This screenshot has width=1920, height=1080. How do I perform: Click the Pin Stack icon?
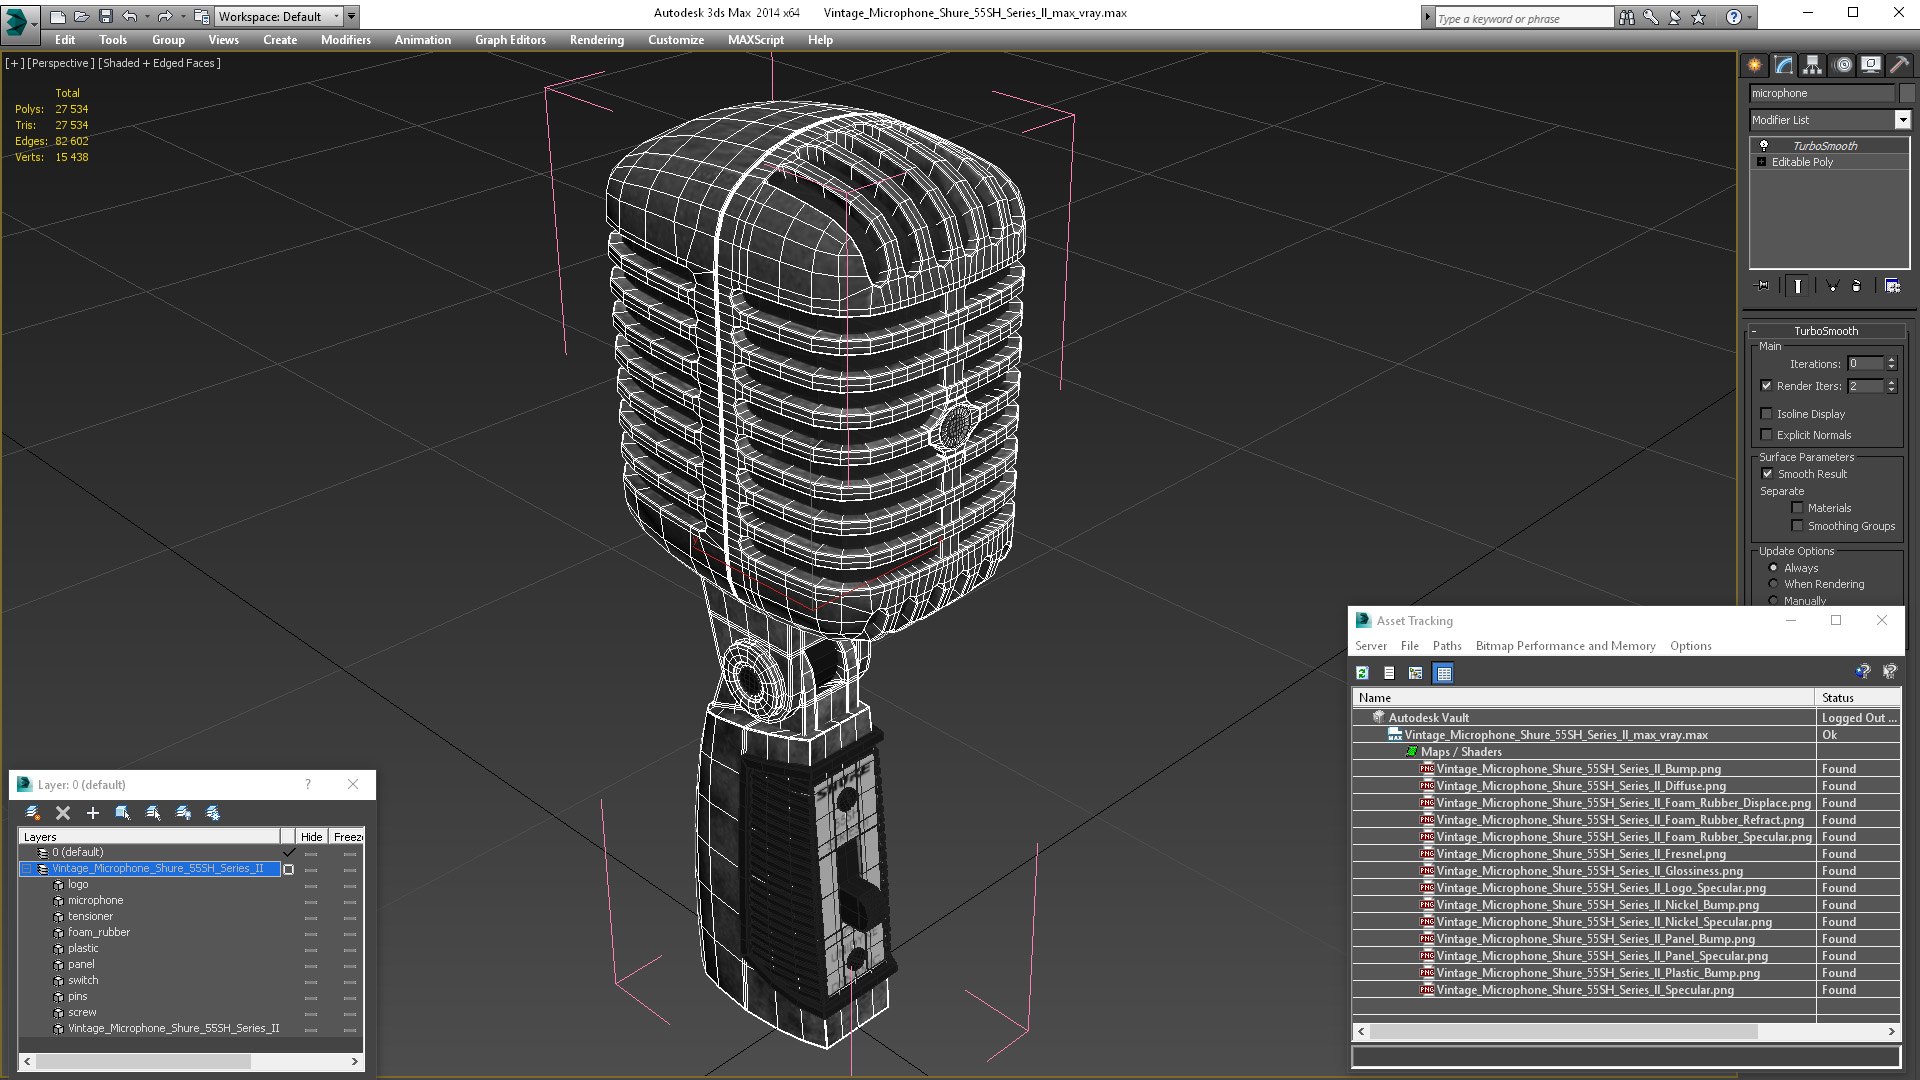[1763, 286]
